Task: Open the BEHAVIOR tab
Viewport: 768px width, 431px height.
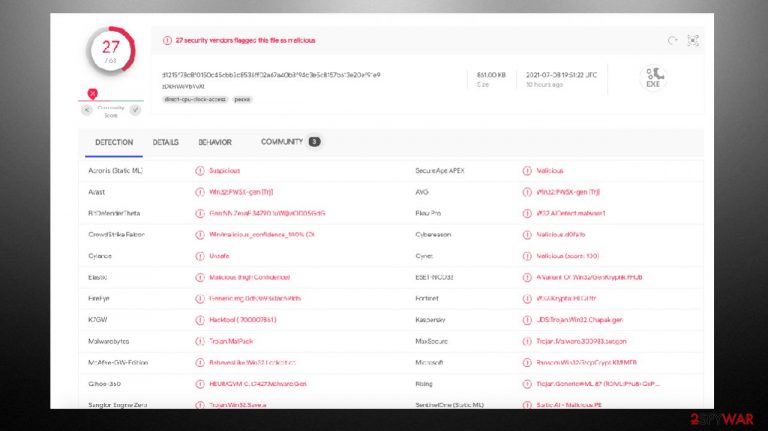Action: click(215, 143)
